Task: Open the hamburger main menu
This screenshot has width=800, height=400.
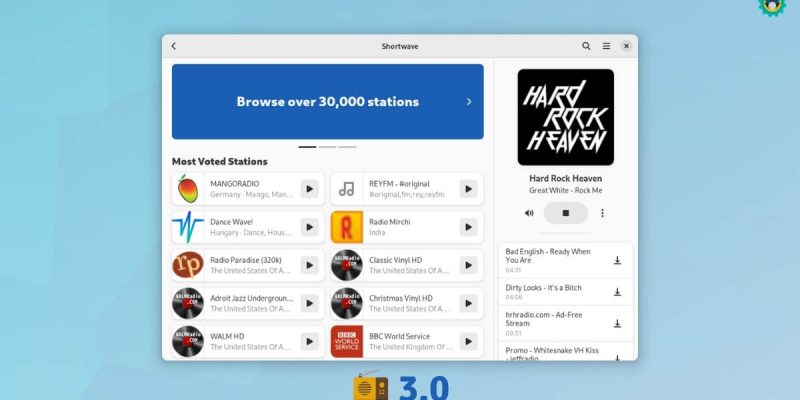Action: [606, 46]
